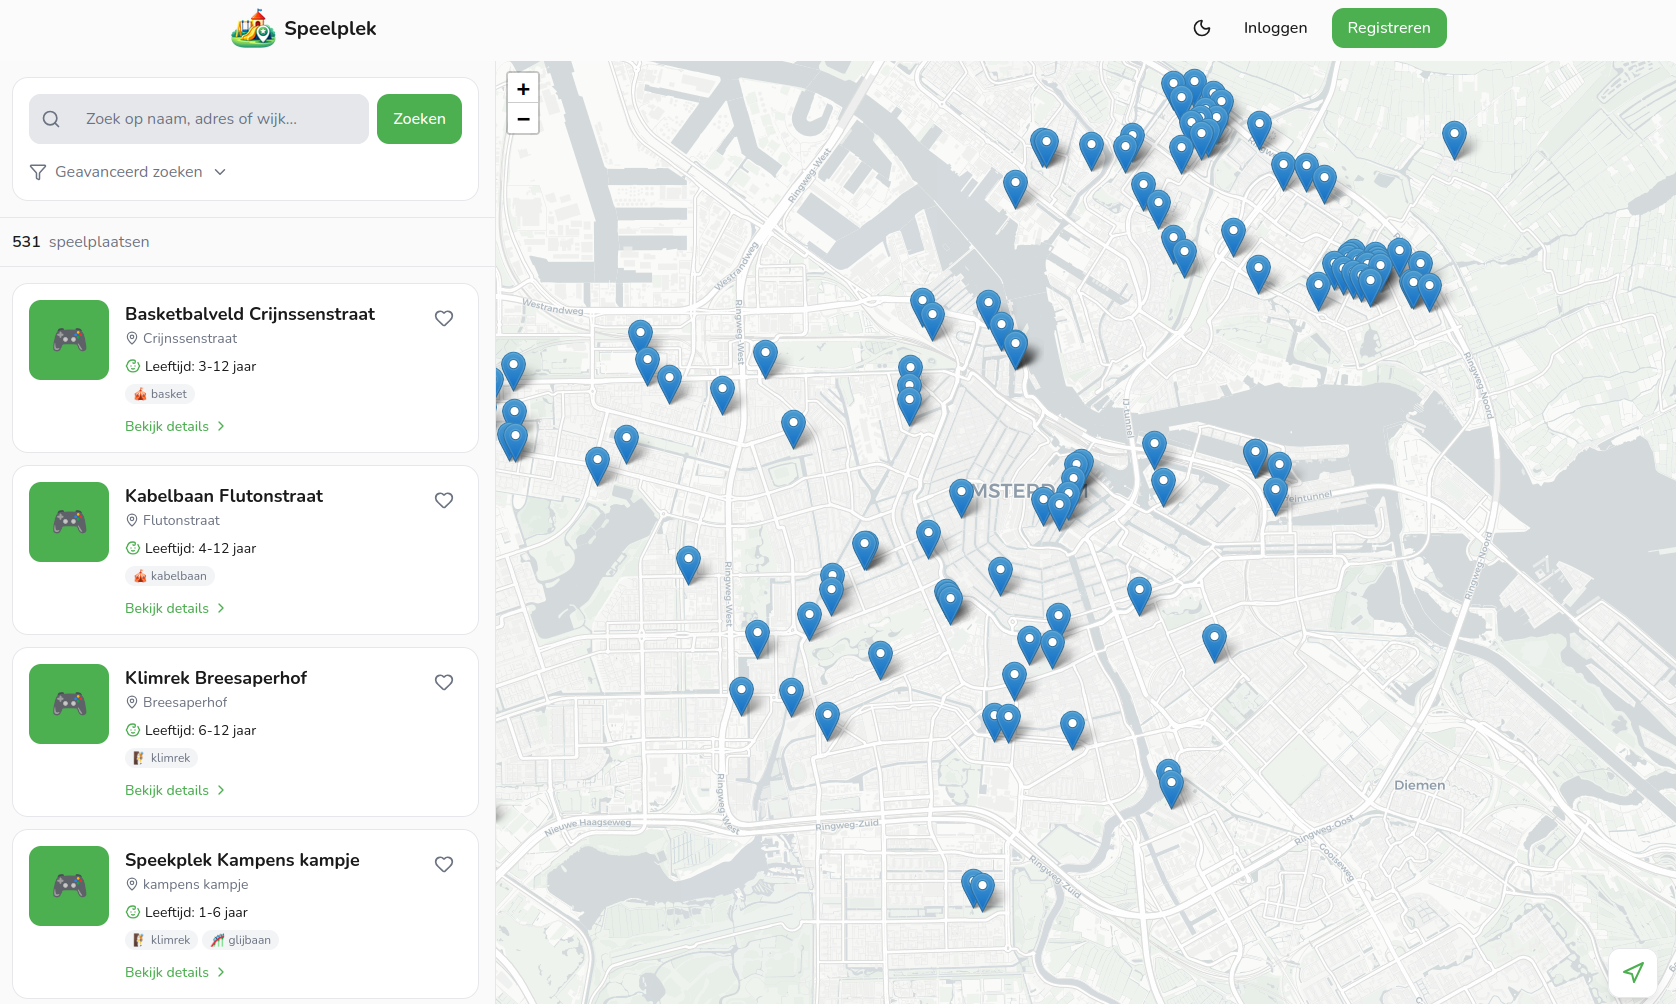Expand the Geavanceerd zoeken options
The width and height of the screenshot is (1676, 1004).
[128, 172]
